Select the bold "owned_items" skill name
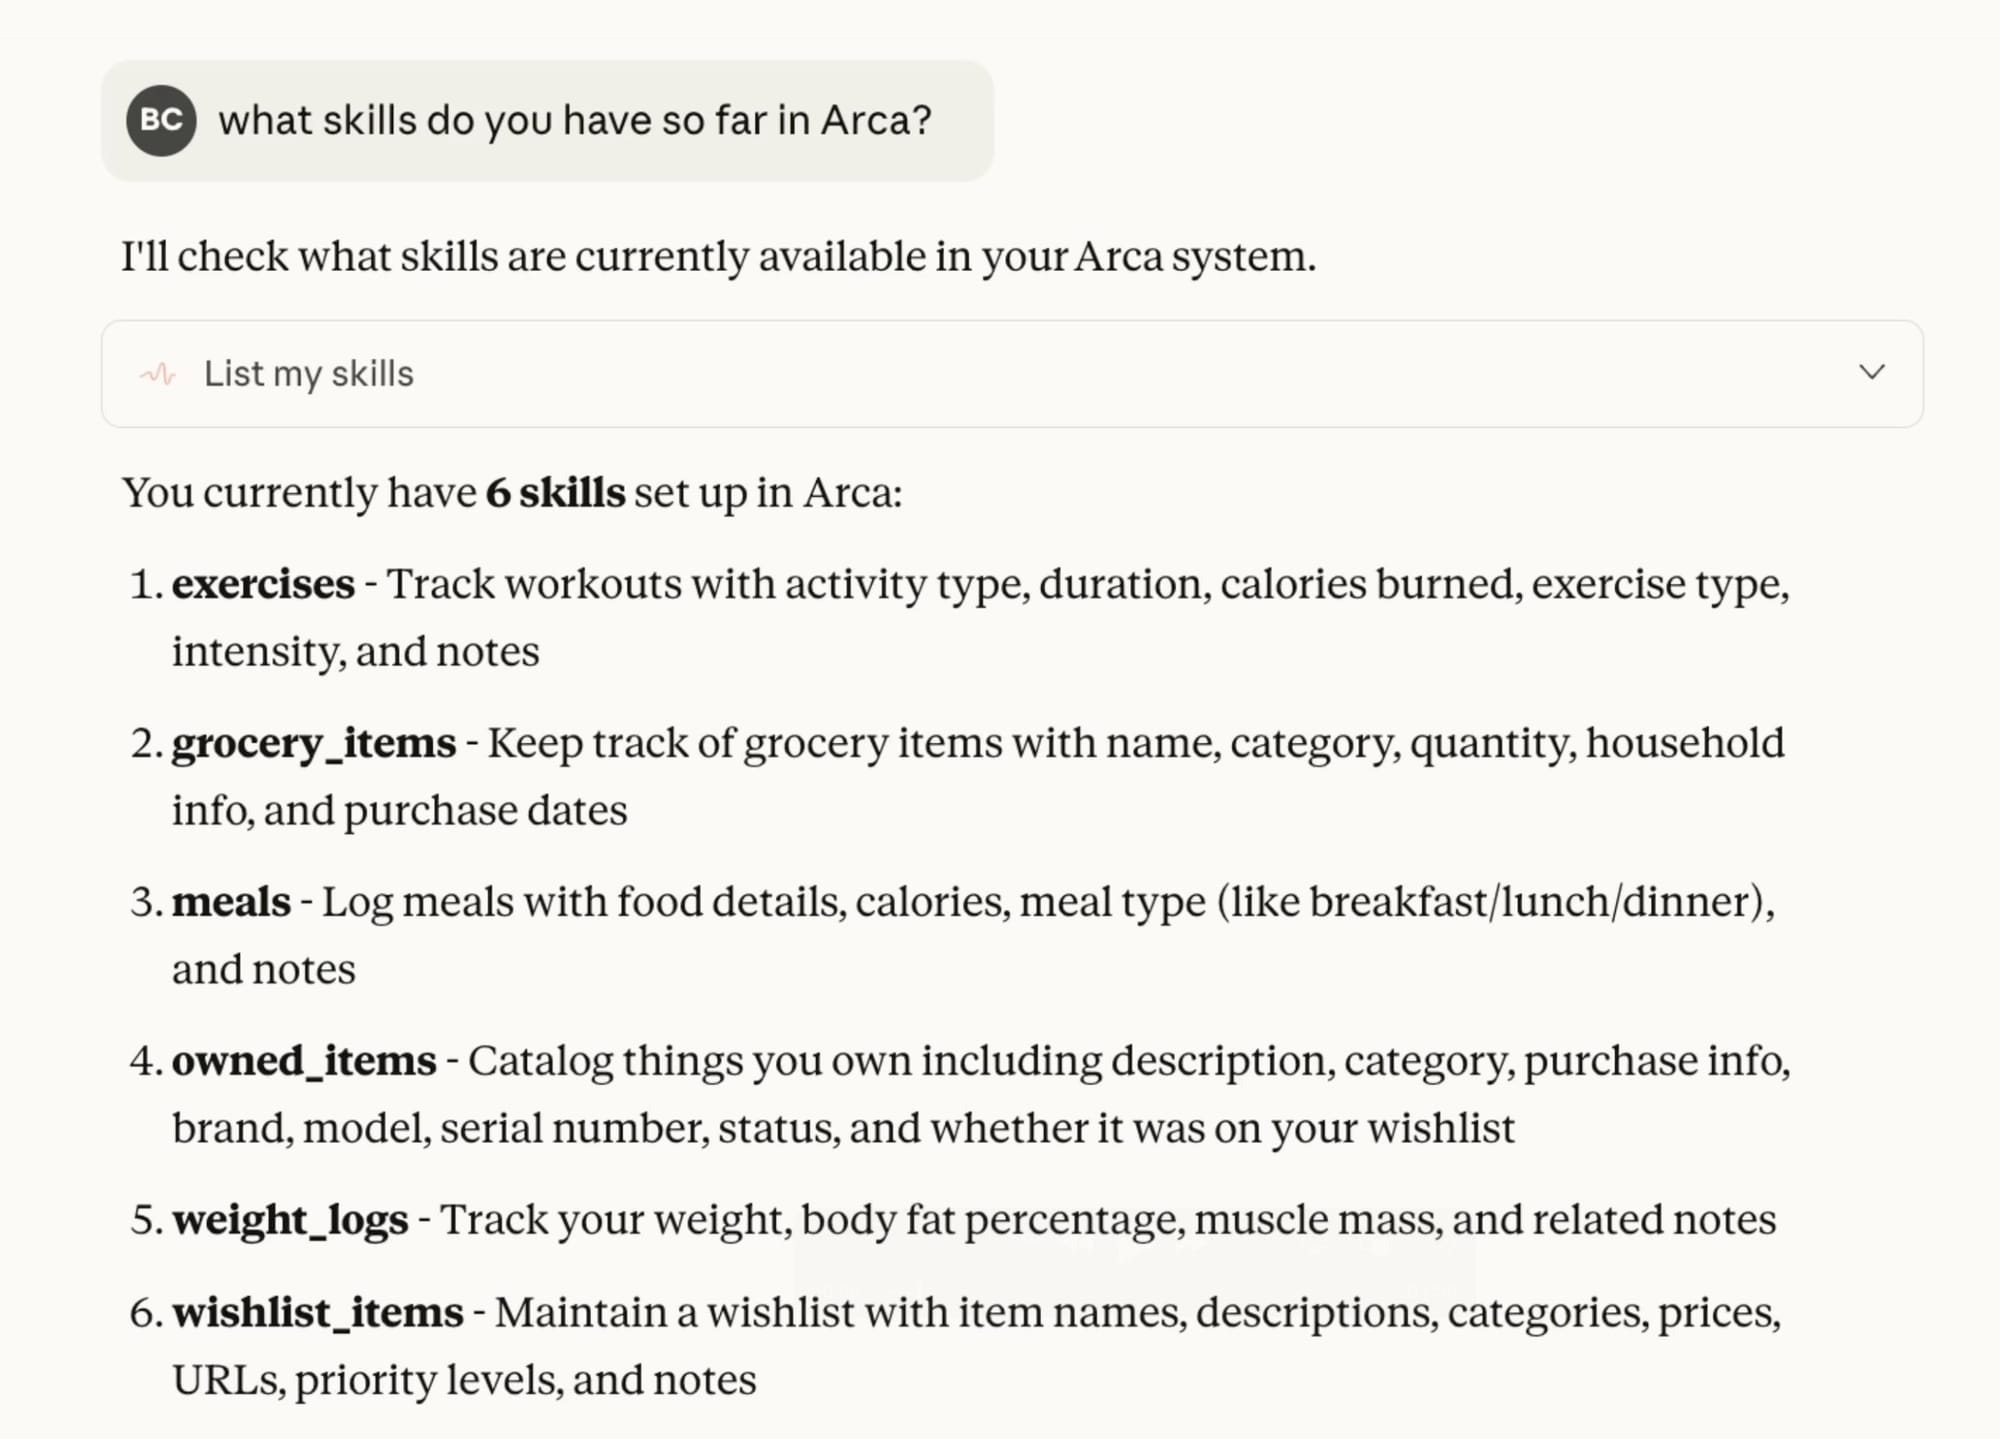 (x=304, y=1061)
